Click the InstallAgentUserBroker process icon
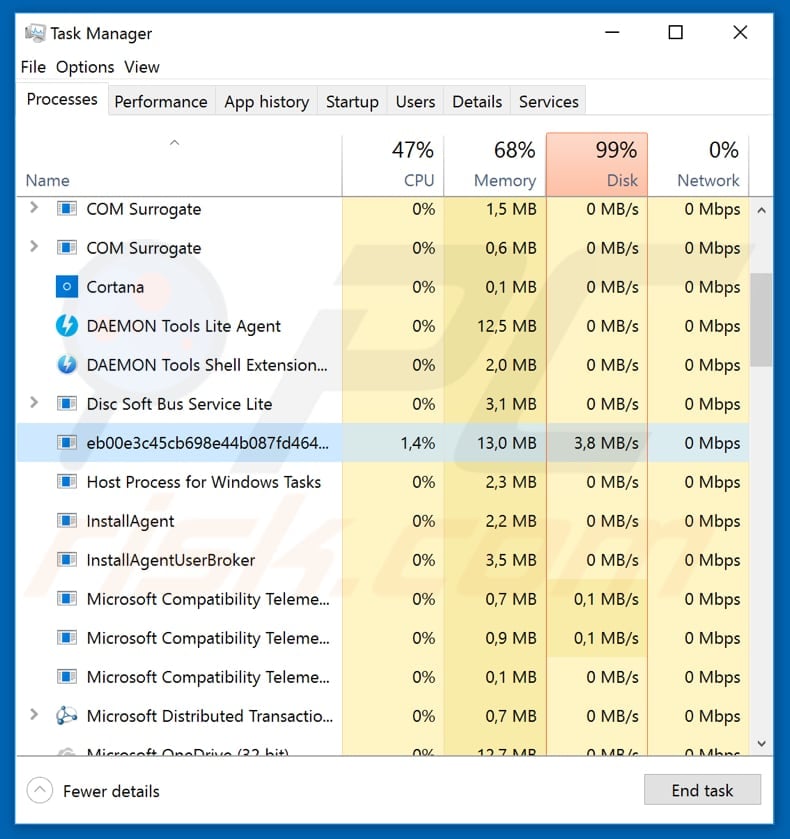The width and height of the screenshot is (790, 839). pos(67,560)
